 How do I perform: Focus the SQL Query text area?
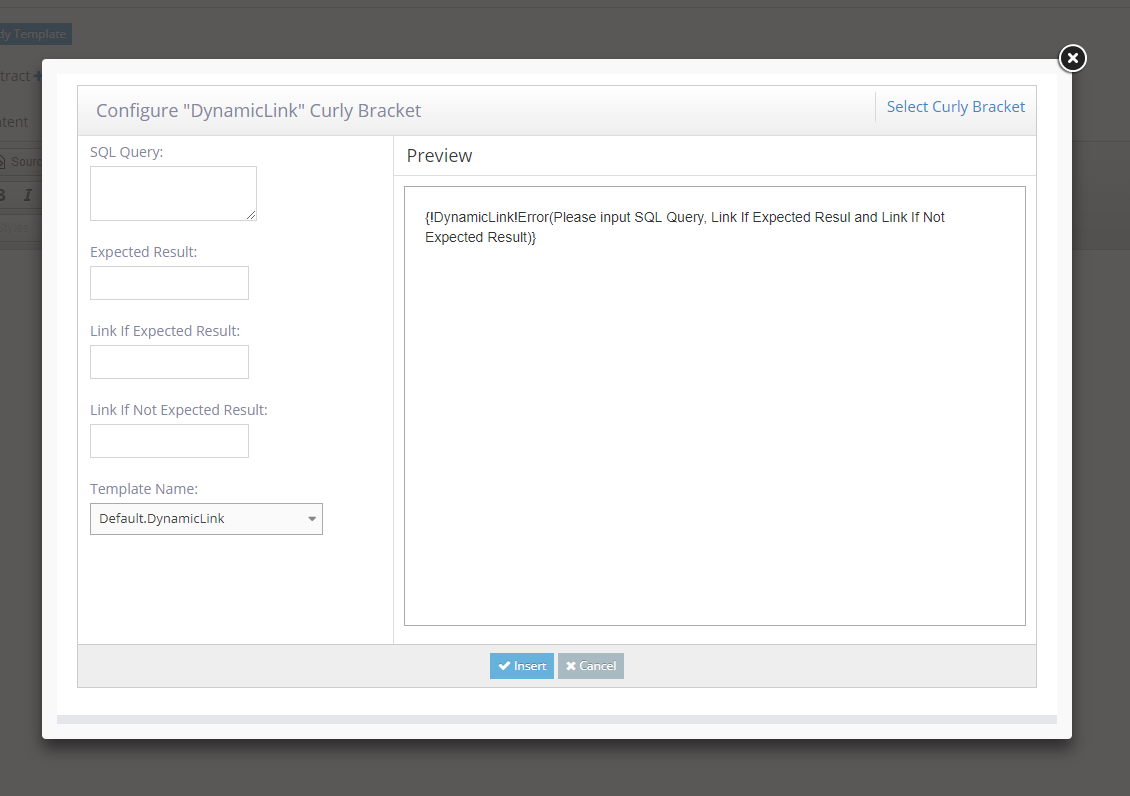tap(173, 193)
